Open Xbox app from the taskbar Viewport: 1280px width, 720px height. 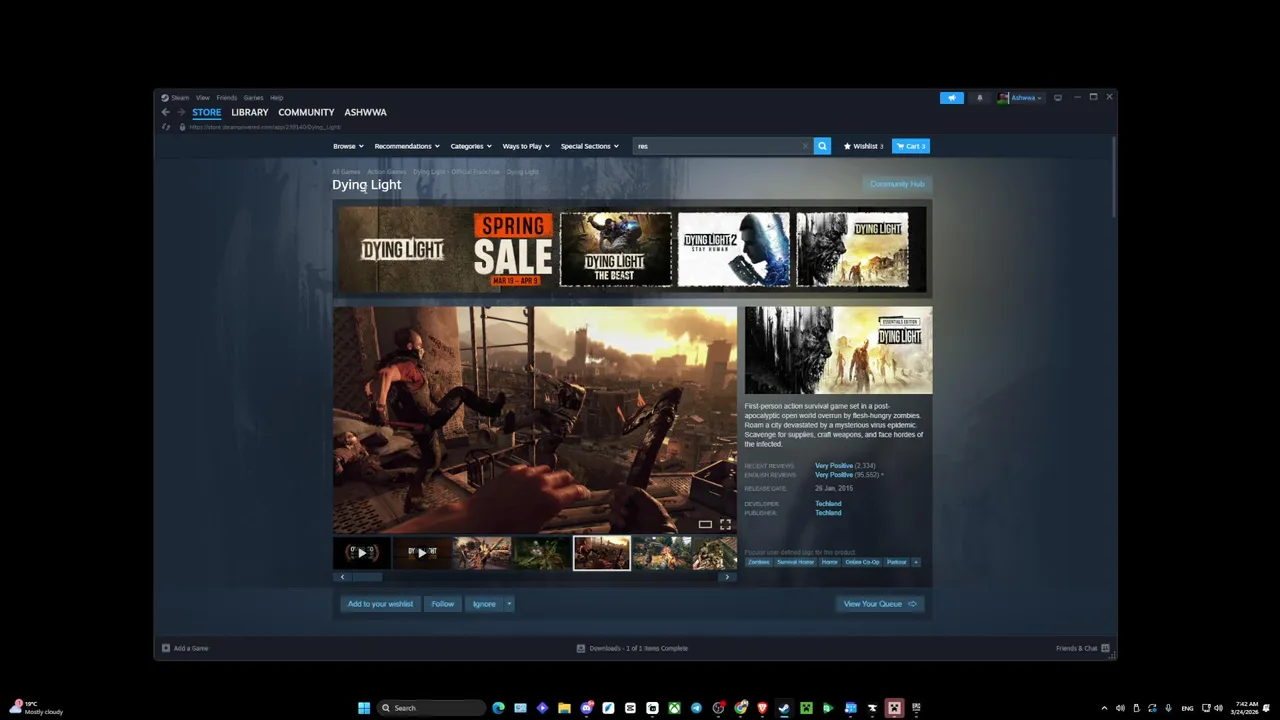(x=674, y=708)
